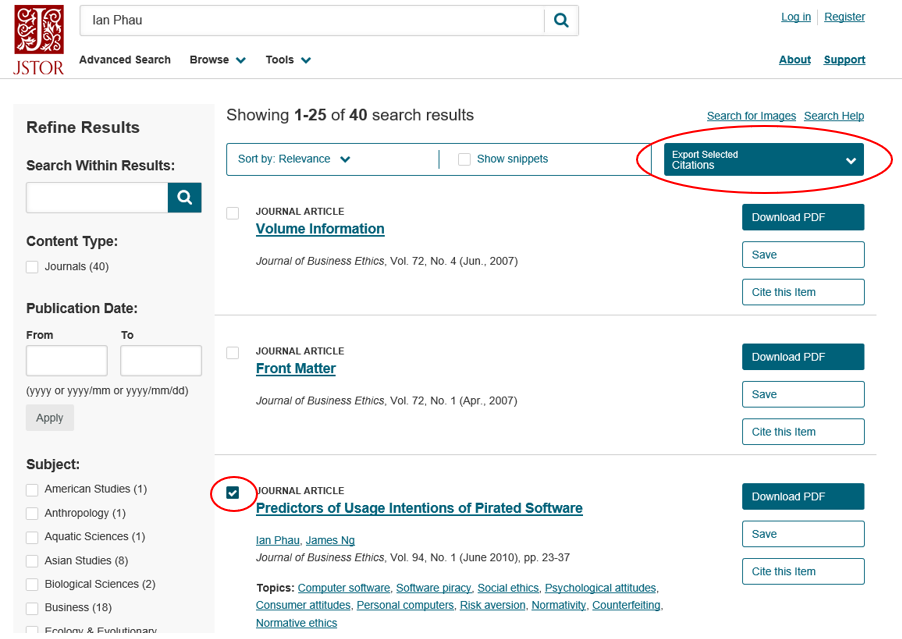The width and height of the screenshot is (902, 639).
Task: Select the Front Matter result checkbox
Action: pos(232,353)
